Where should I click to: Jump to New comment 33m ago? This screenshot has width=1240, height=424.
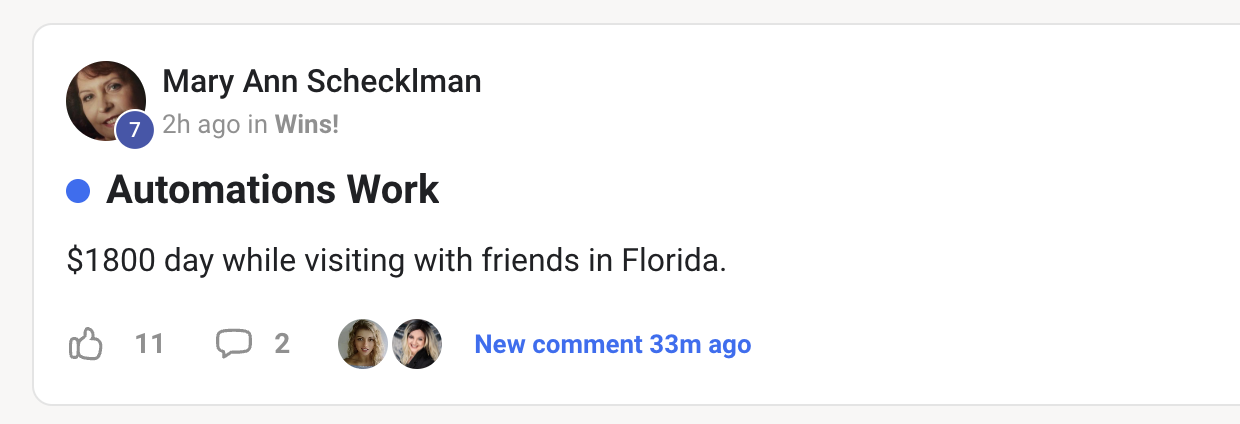(612, 344)
